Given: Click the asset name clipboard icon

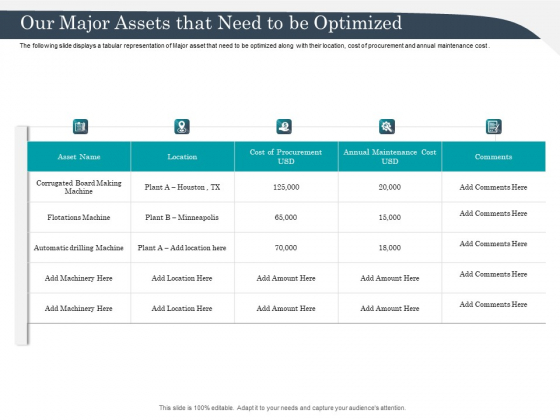Looking at the screenshot, I should point(80,126).
